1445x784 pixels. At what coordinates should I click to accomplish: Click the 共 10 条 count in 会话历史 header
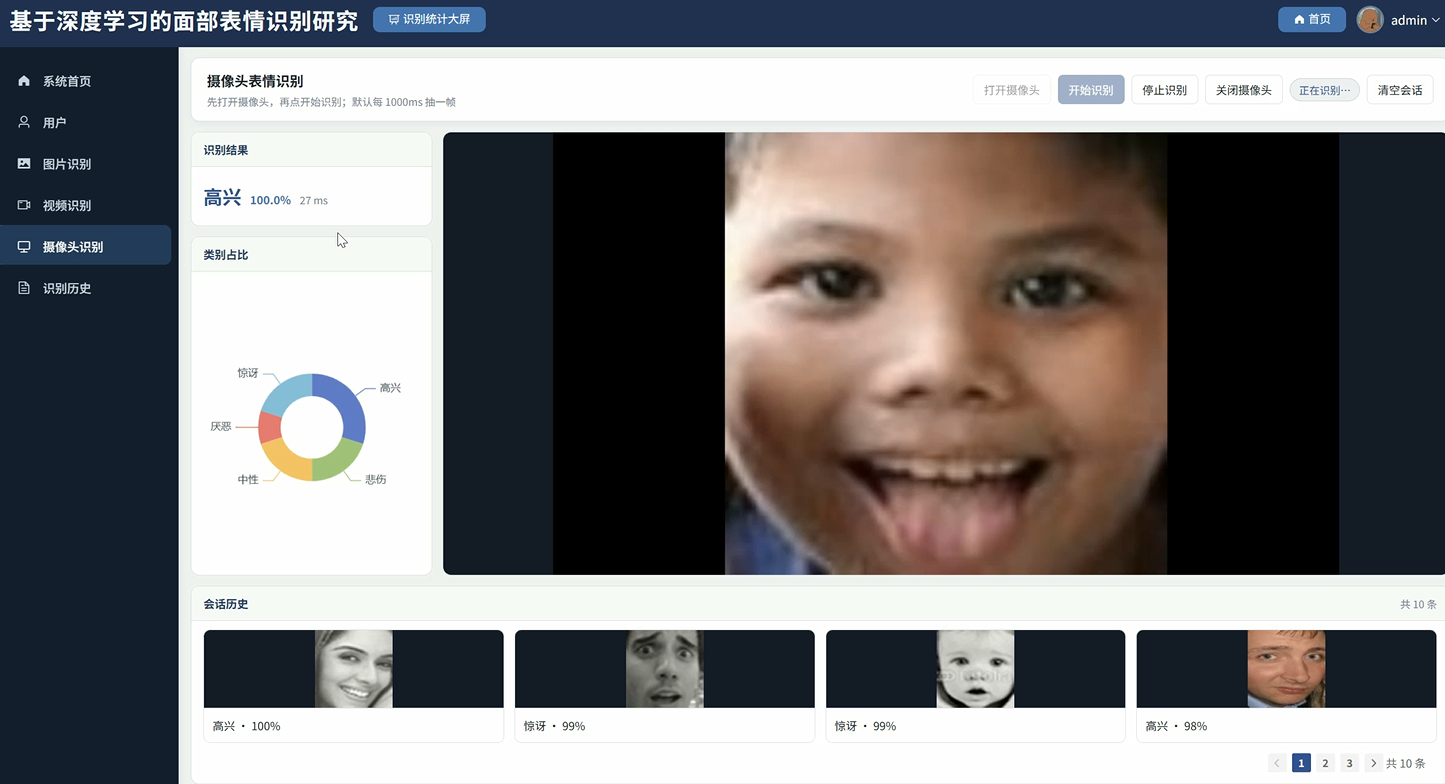point(1418,604)
